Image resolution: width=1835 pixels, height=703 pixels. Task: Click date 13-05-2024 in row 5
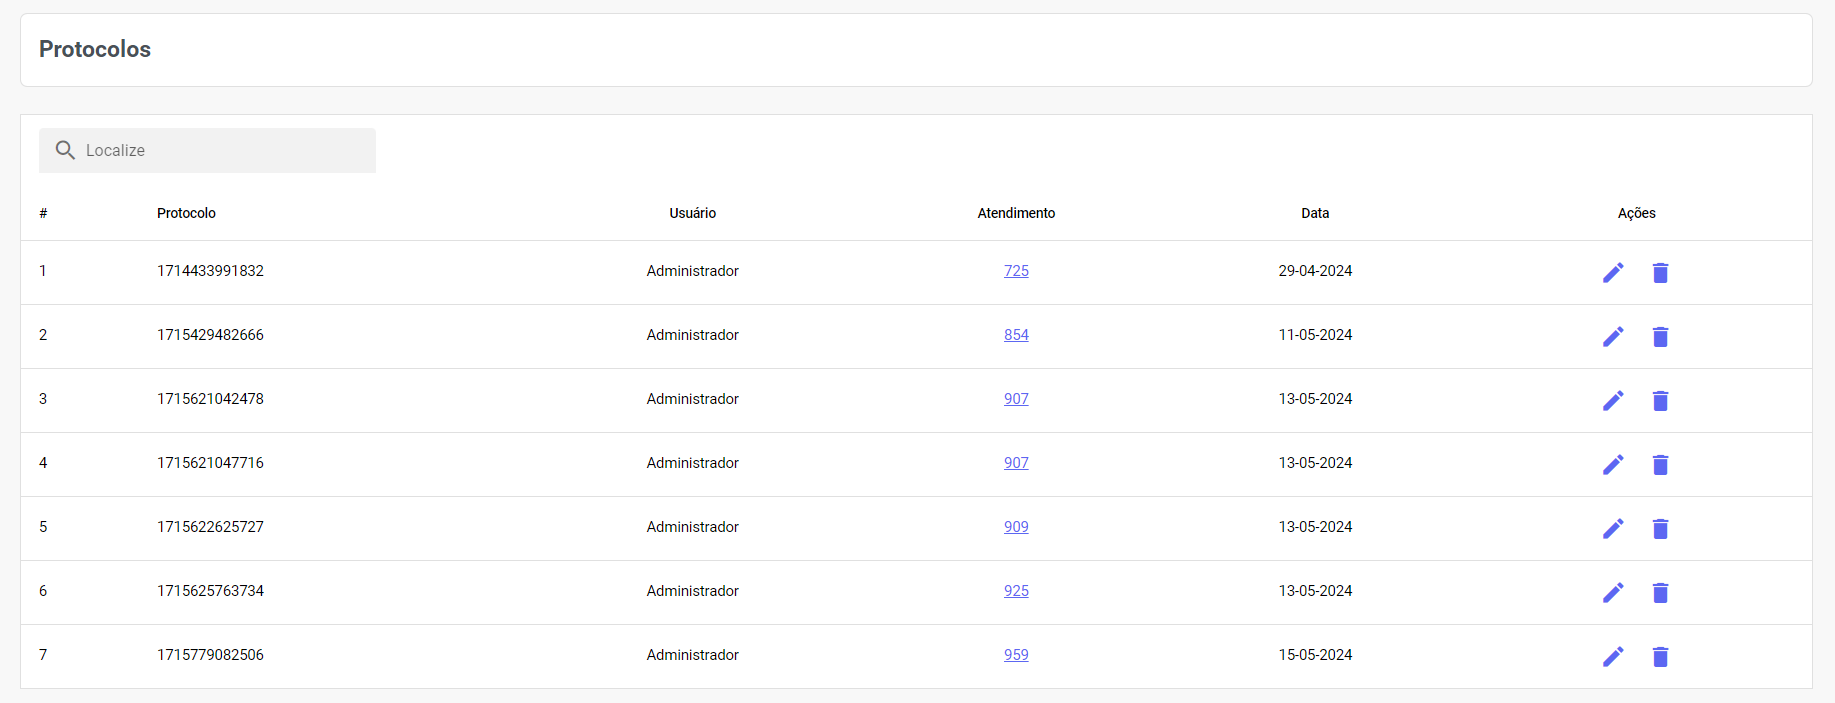1315,527
